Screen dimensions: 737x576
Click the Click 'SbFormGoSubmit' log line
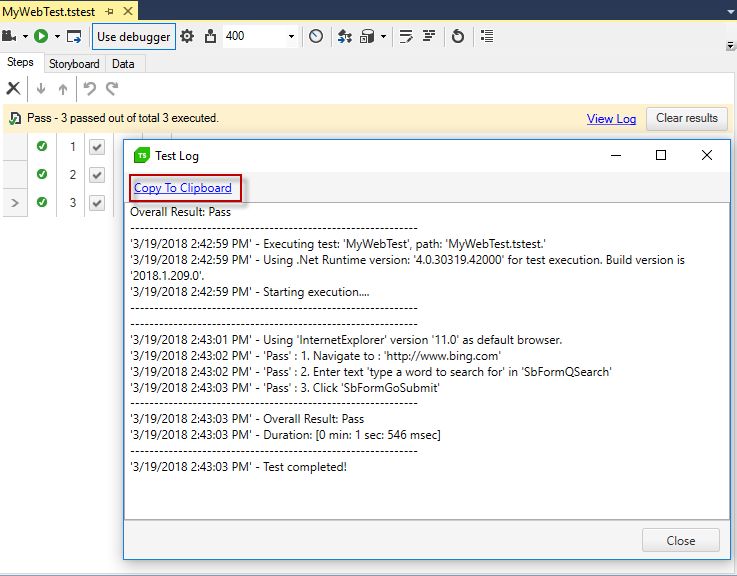tap(285, 388)
